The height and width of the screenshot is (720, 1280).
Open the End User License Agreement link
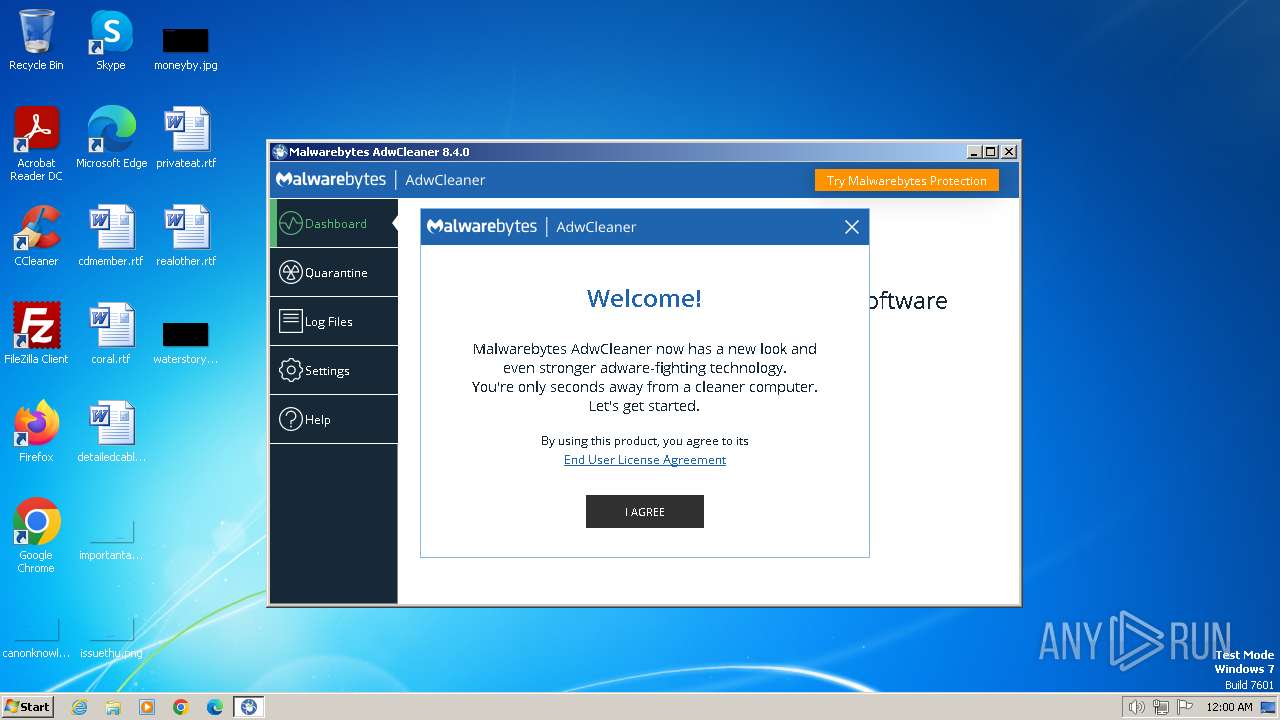[645, 460]
